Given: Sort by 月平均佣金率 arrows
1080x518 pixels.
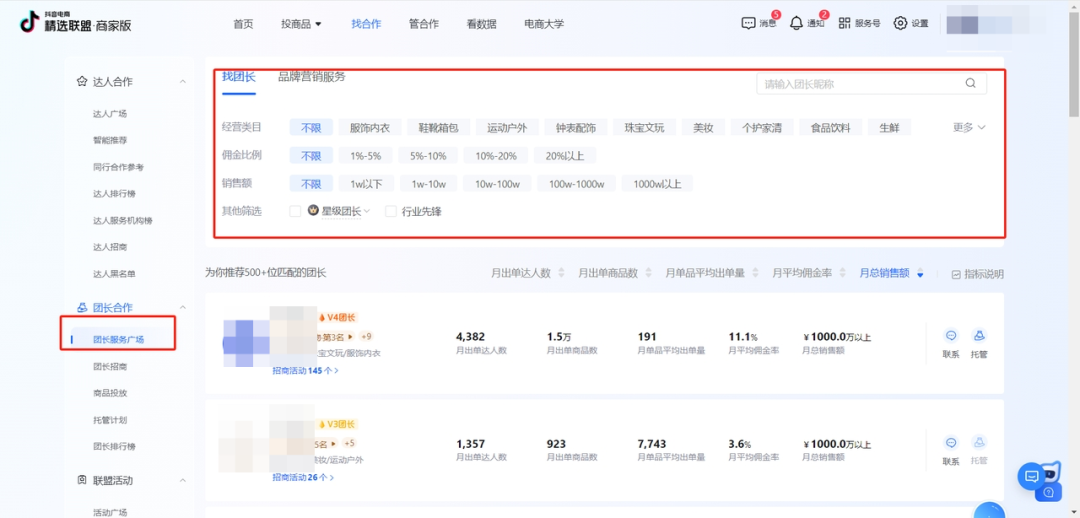Looking at the screenshot, I should coord(842,273).
